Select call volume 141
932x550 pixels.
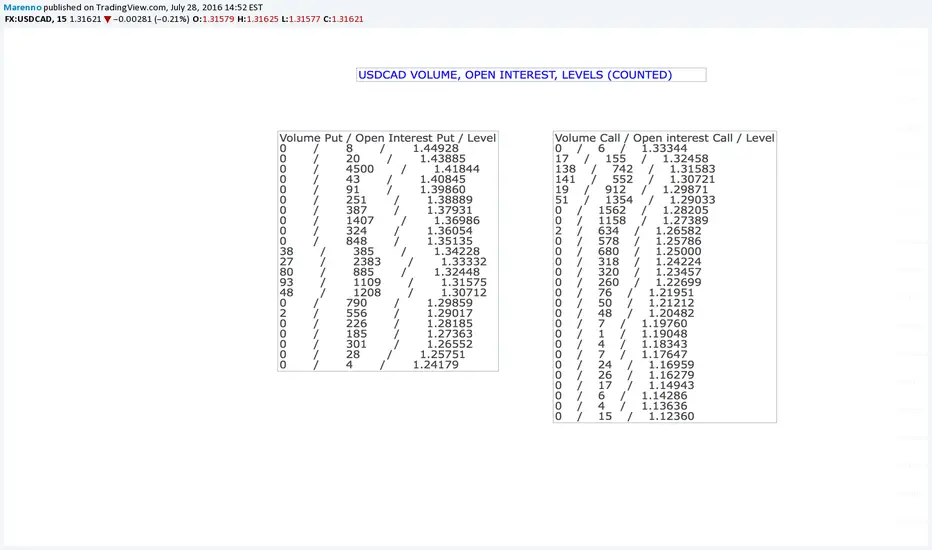pos(565,179)
